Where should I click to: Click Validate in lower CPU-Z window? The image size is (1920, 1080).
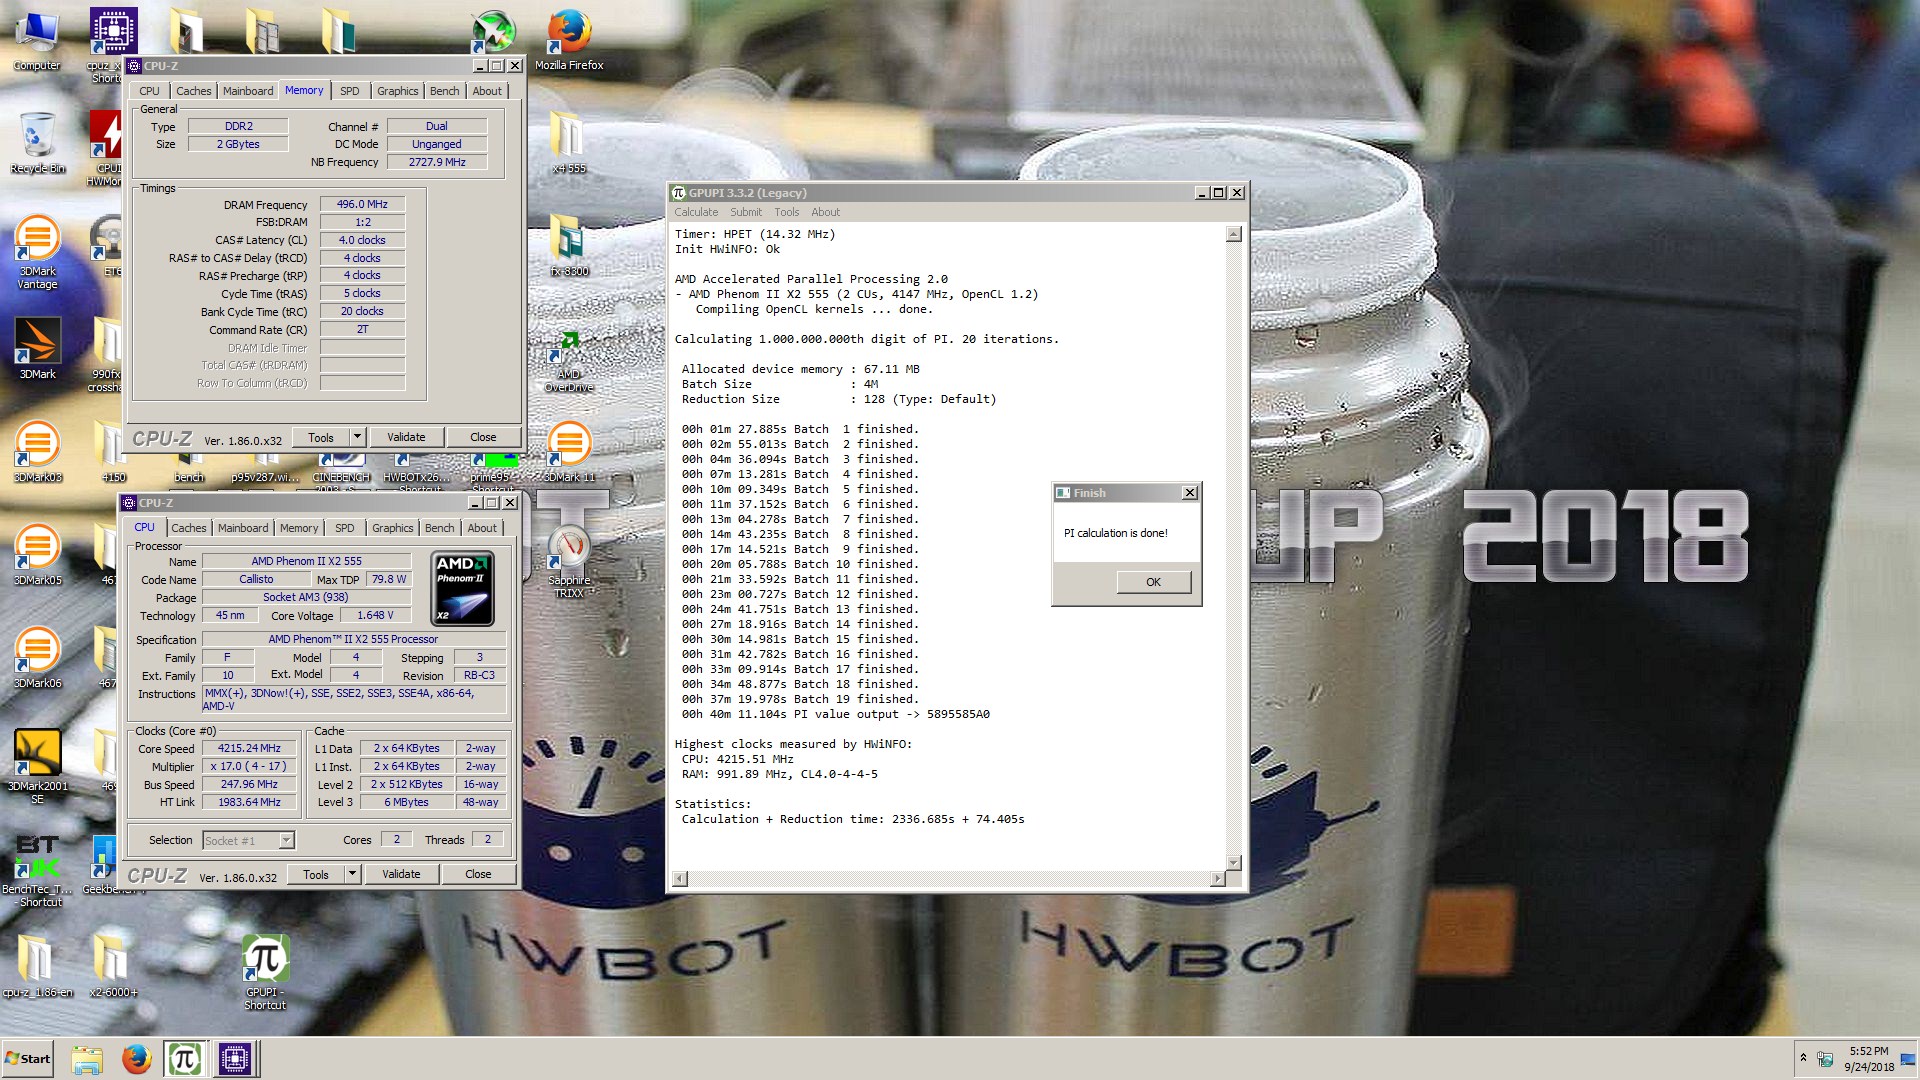point(401,875)
